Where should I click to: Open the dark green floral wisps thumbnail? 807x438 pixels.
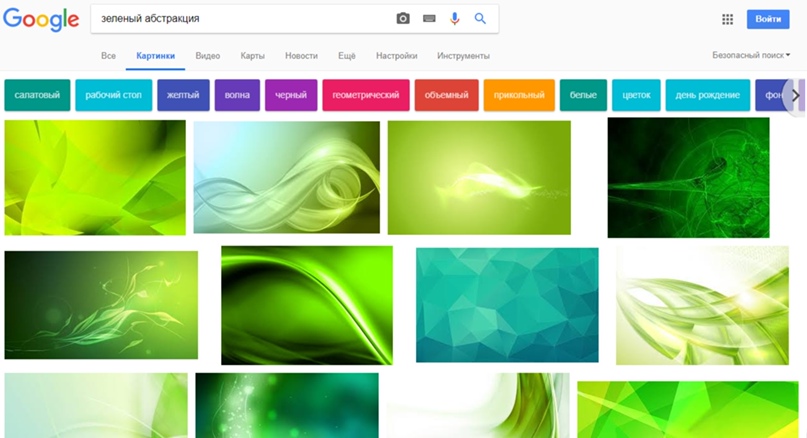[101, 305]
